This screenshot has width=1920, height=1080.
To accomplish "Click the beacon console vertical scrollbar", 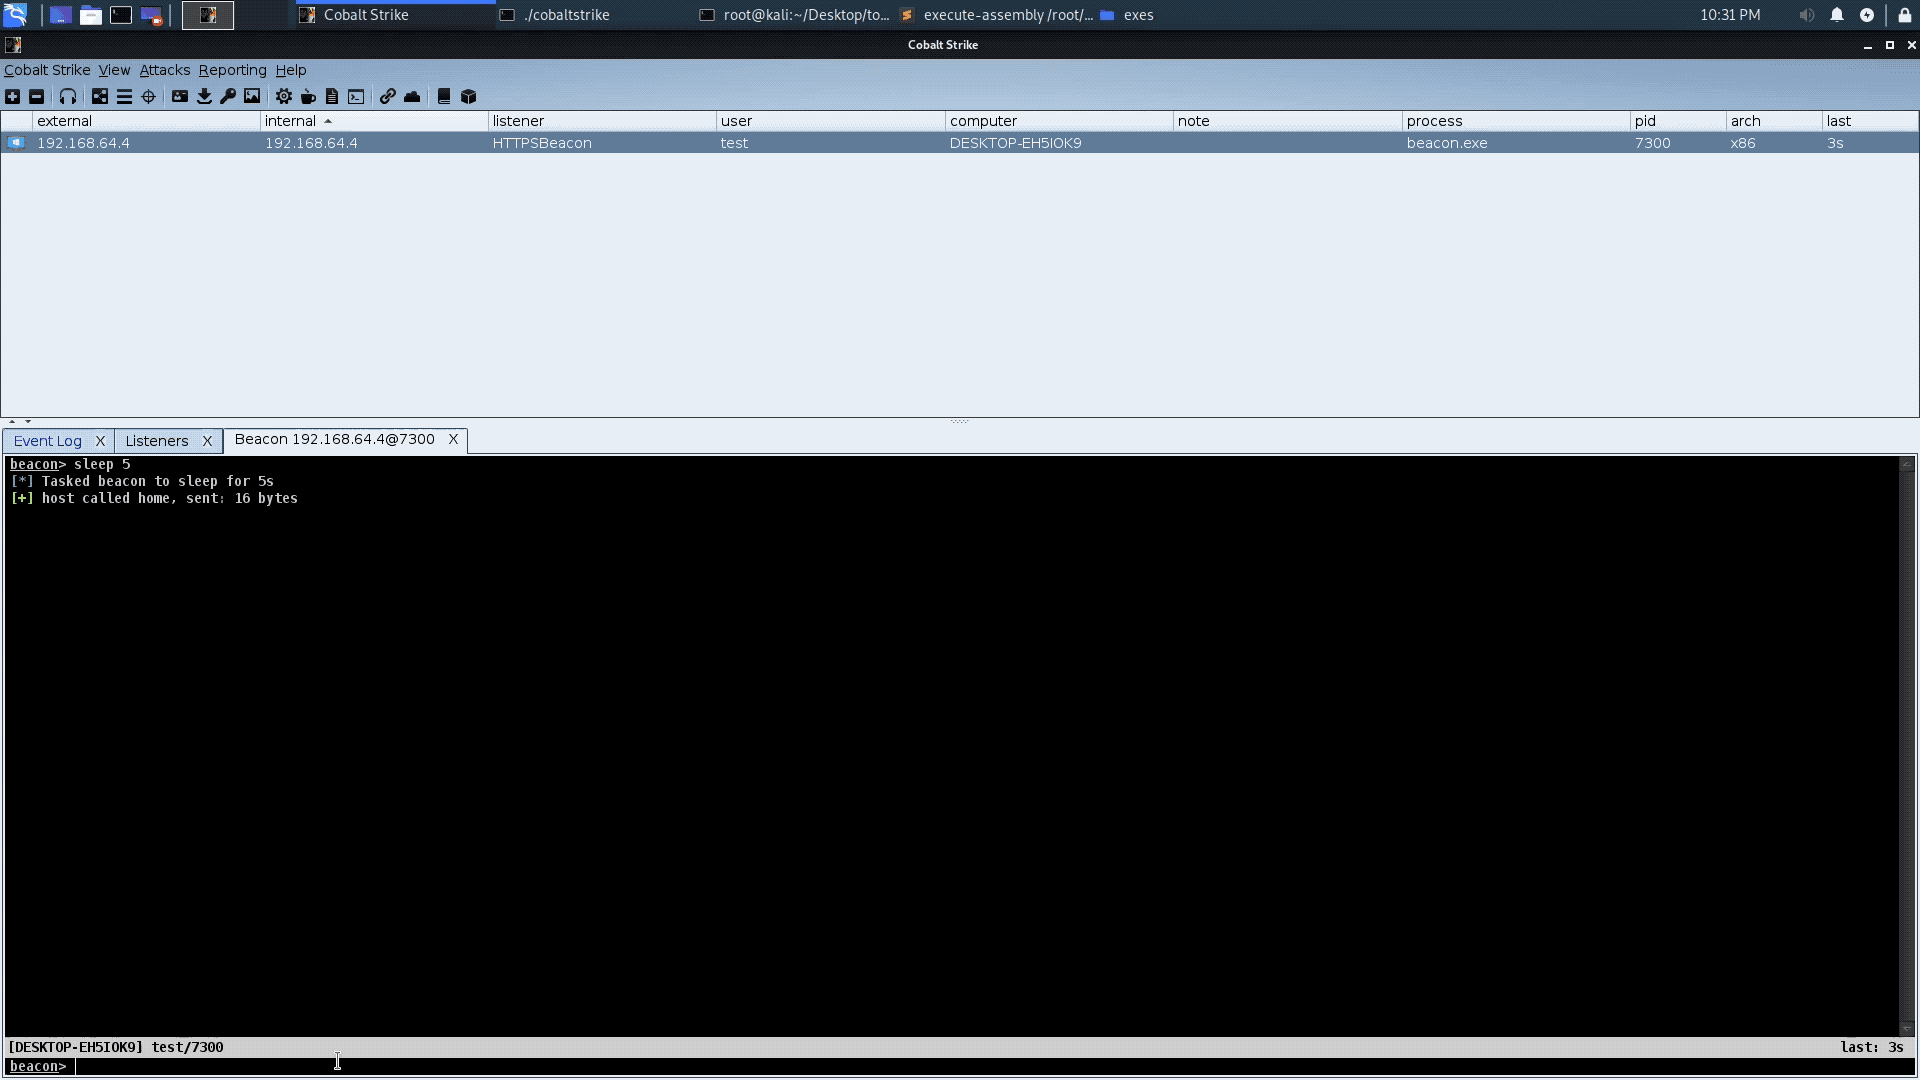I will click(x=1907, y=746).
